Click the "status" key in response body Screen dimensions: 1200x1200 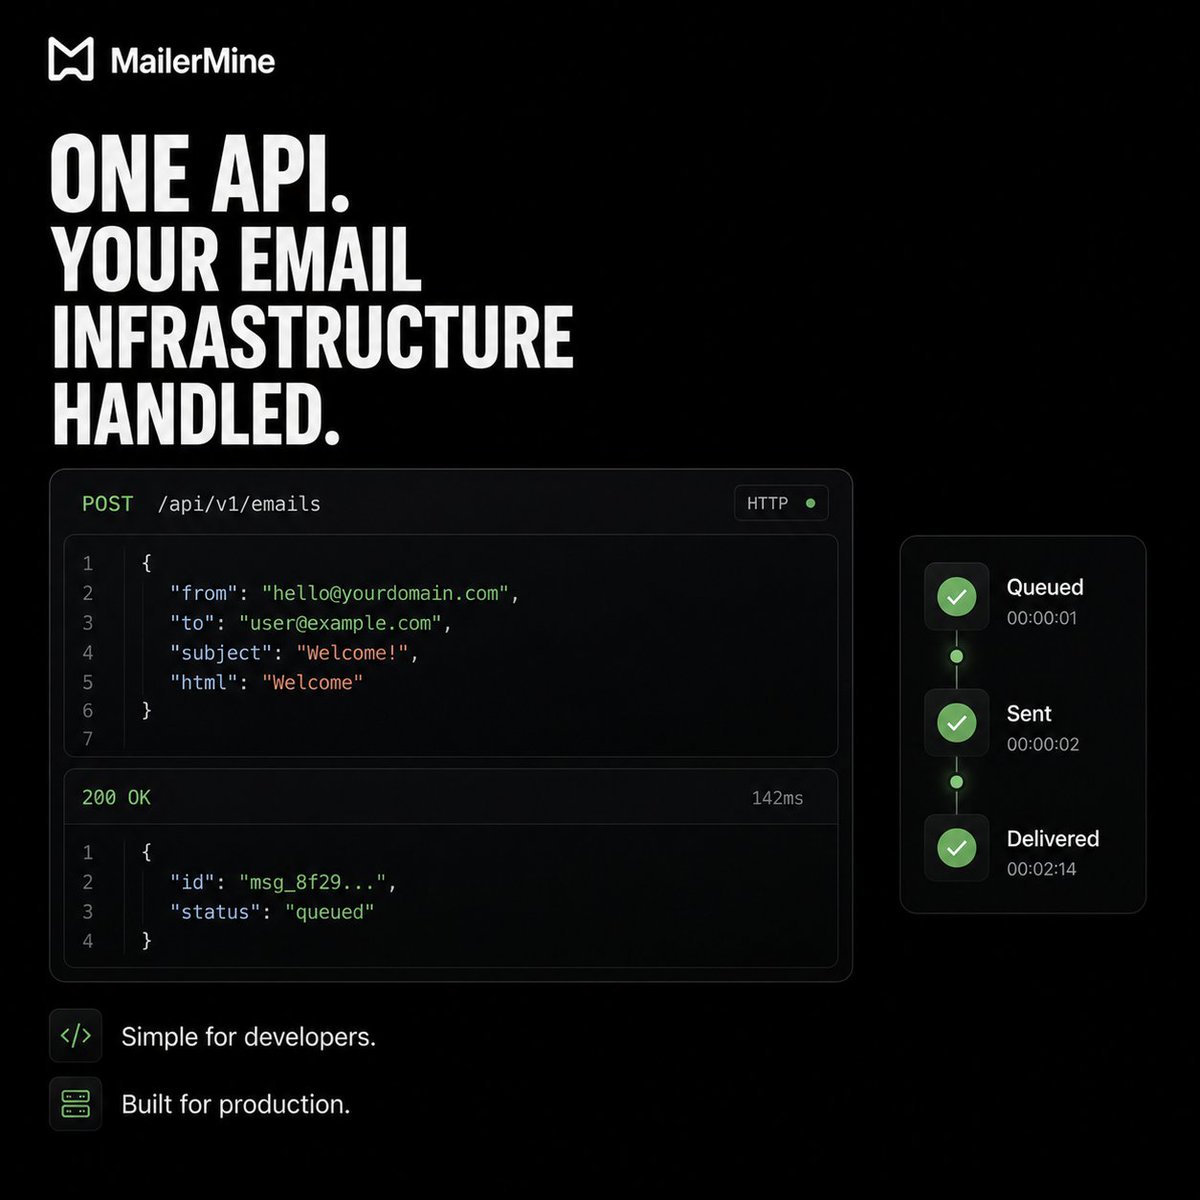click(215, 912)
